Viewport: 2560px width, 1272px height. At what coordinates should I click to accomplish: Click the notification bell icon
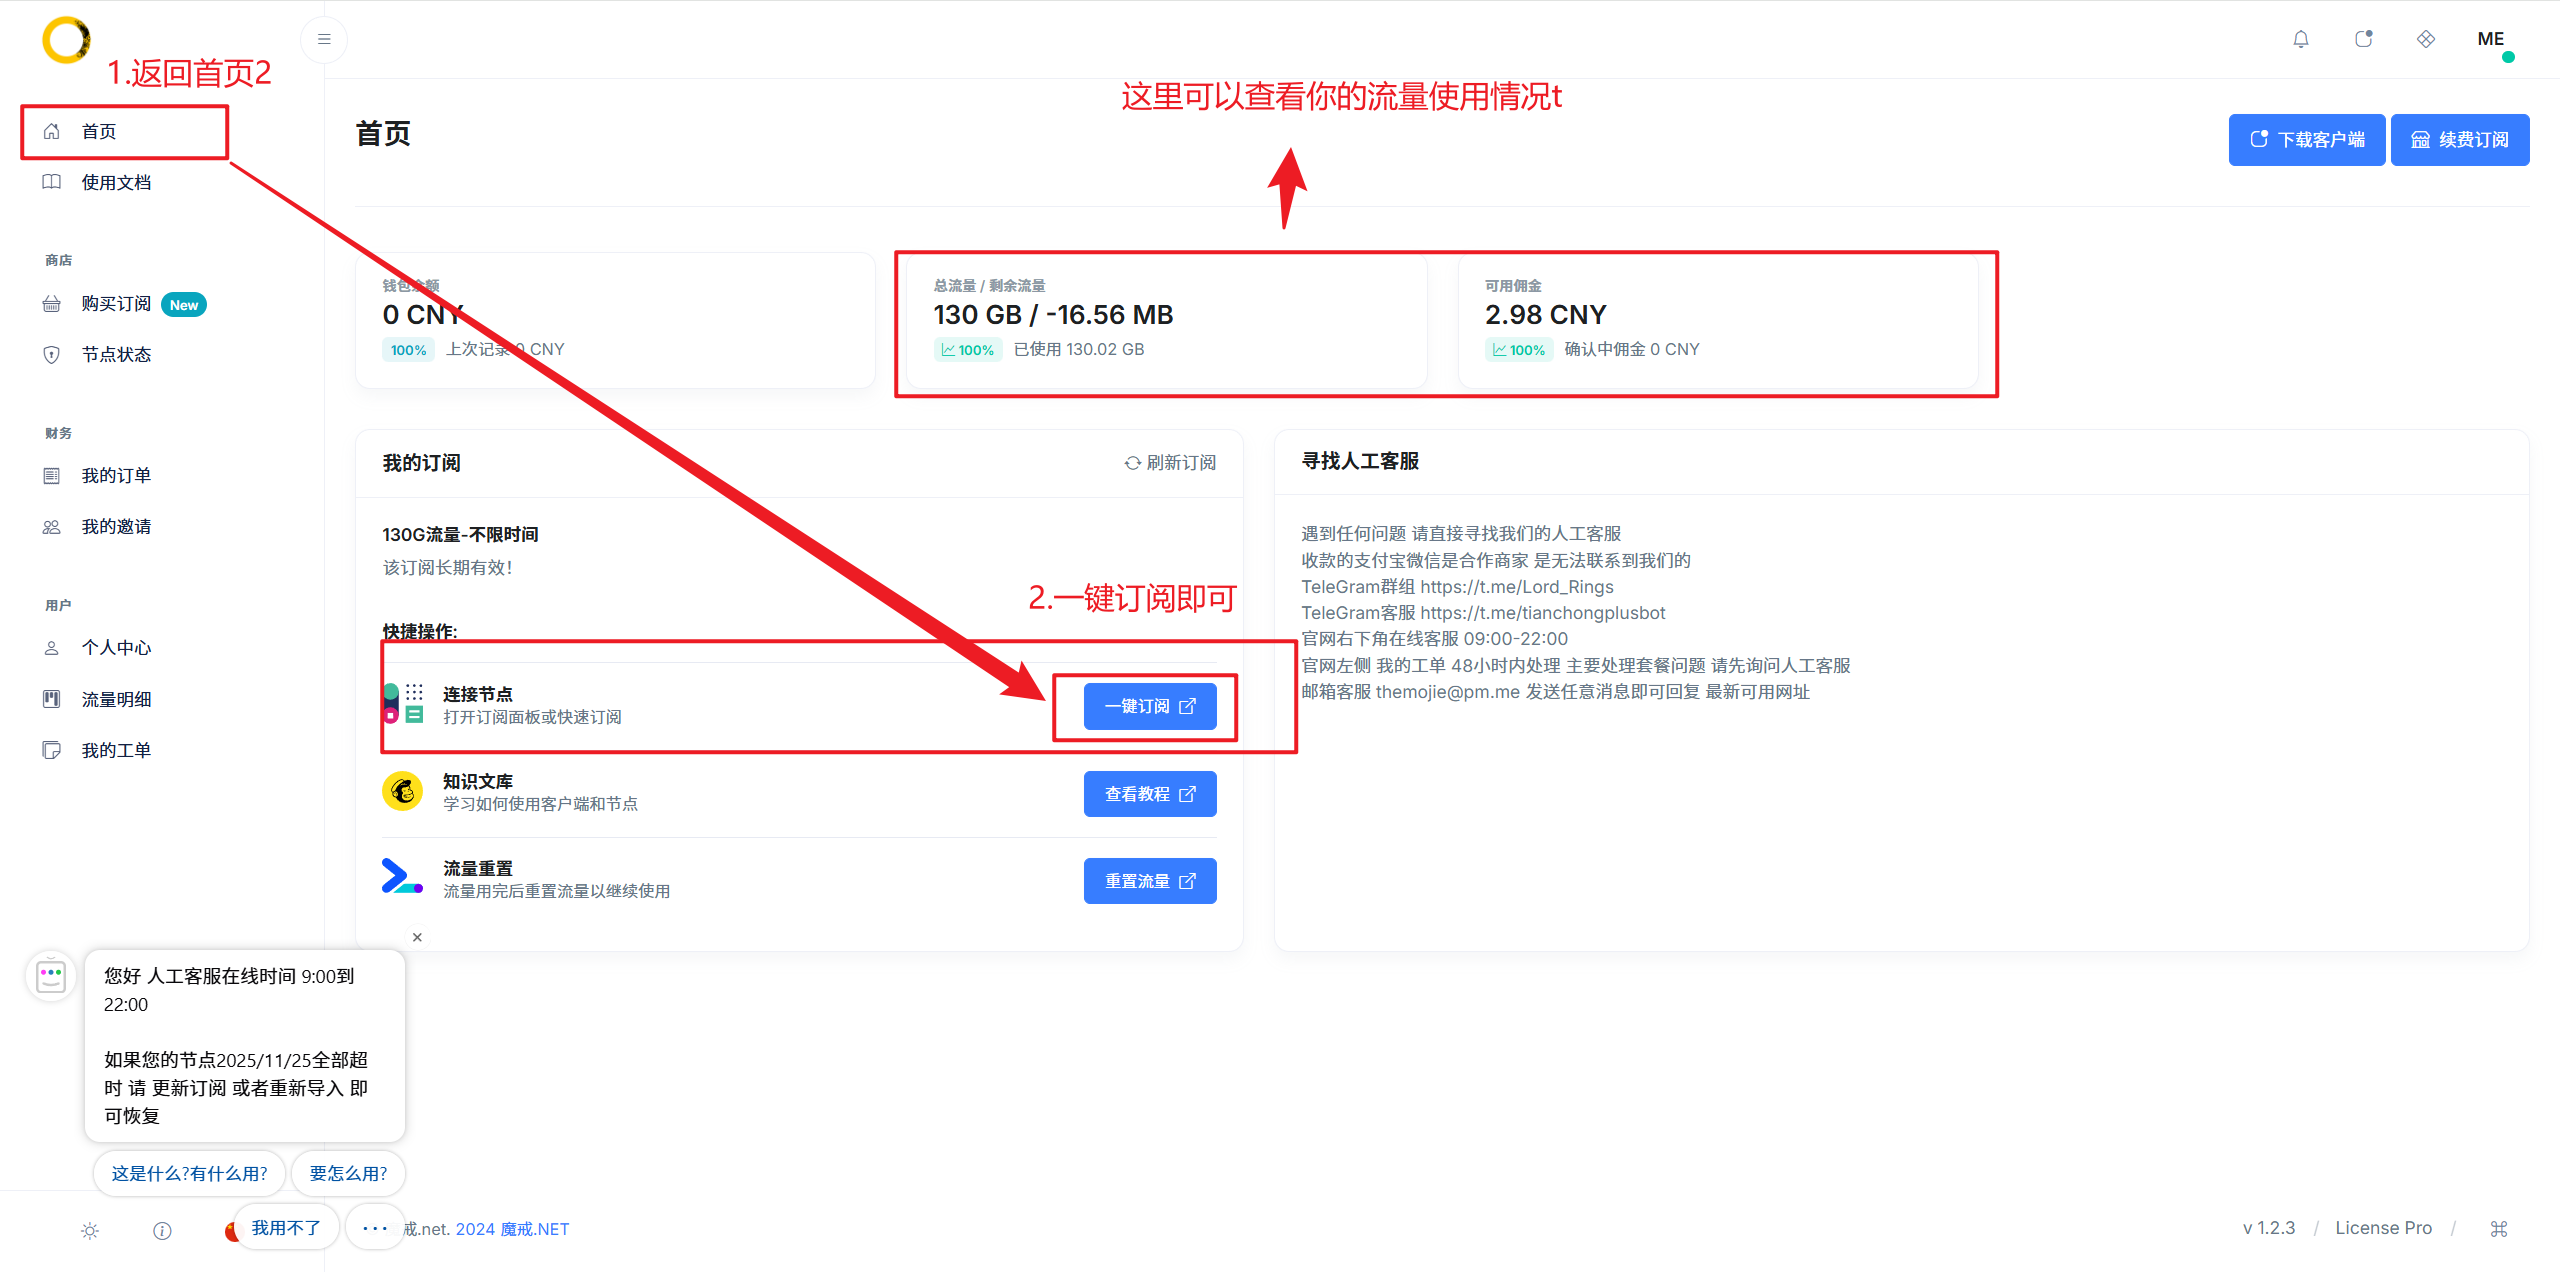coord(2301,39)
